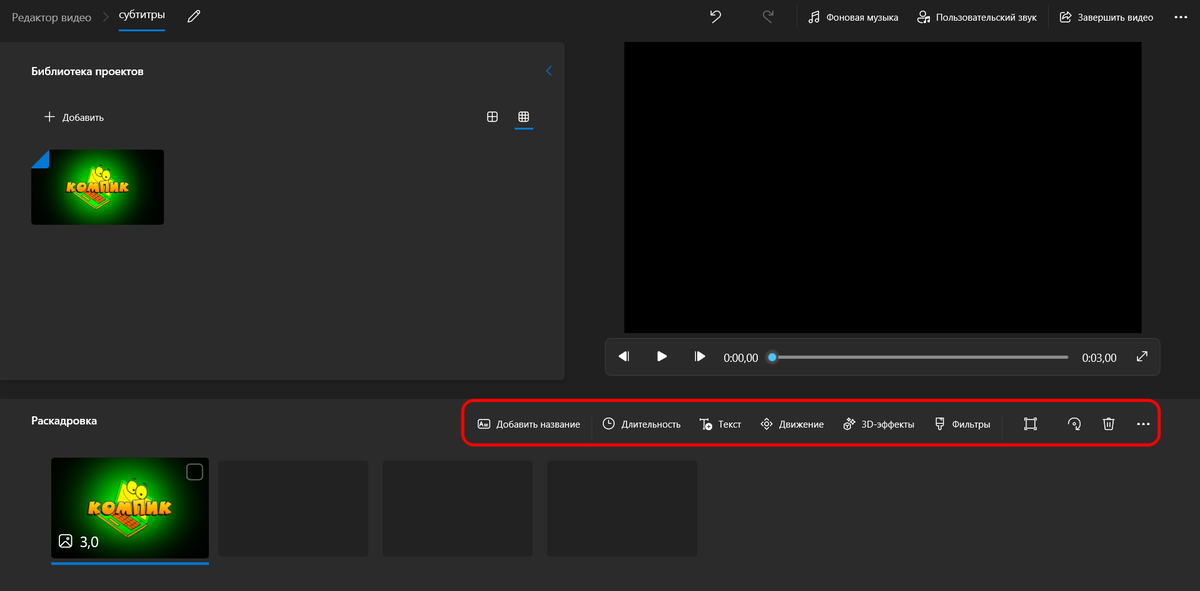Rename project via pencil next to субтитры
This screenshot has width=1200, height=591.
click(x=192, y=16)
